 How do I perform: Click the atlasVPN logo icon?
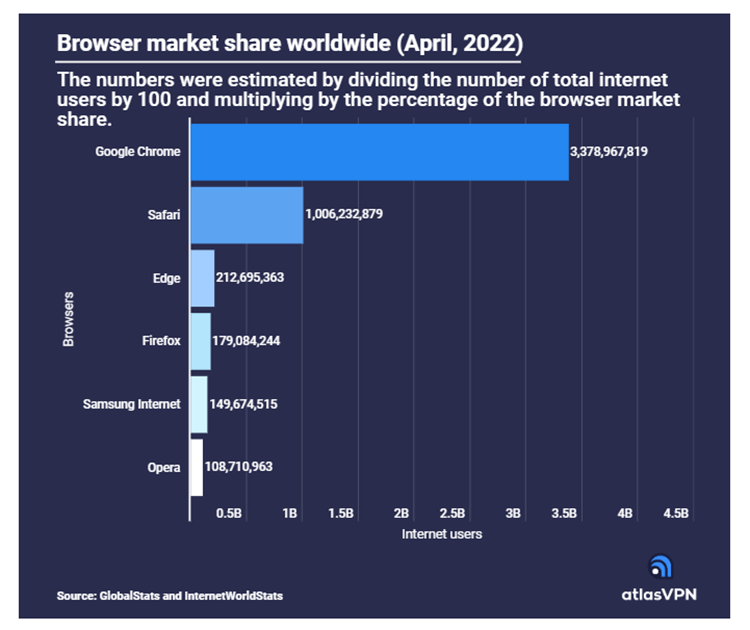click(x=661, y=567)
